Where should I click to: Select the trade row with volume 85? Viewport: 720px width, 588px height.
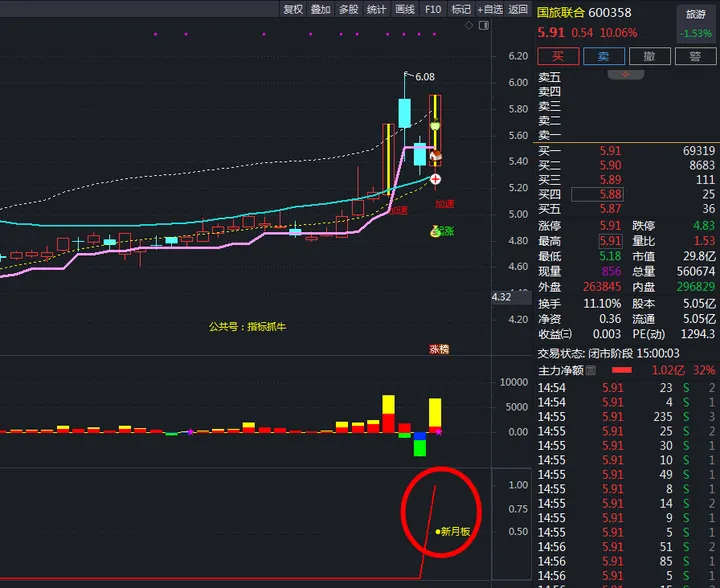click(626, 561)
